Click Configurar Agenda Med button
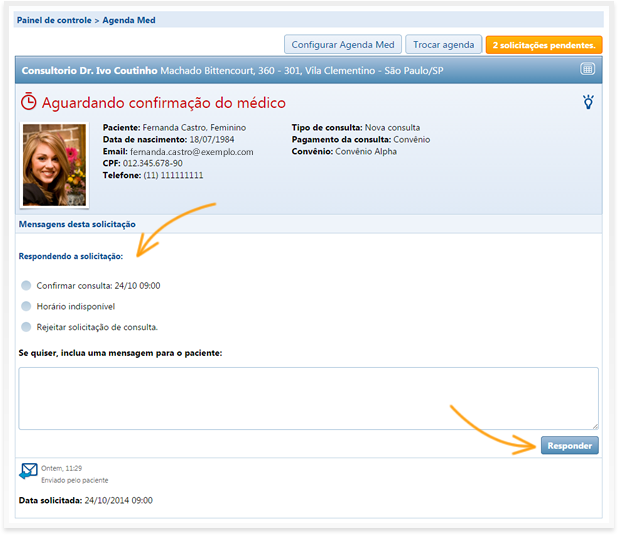Screen dimensions: 618x535 pos(343,45)
